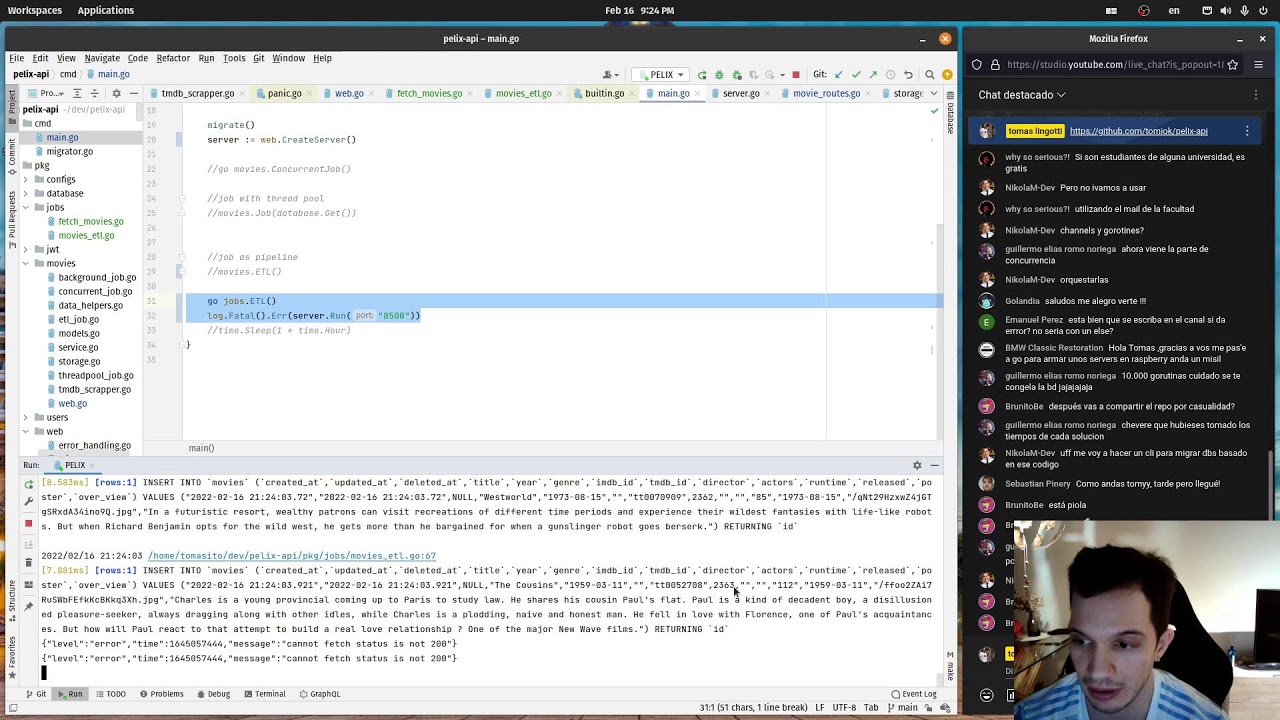The width and height of the screenshot is (1280, 720).
Task: Collapse the jobs folder
Action: tap(25, 207)
